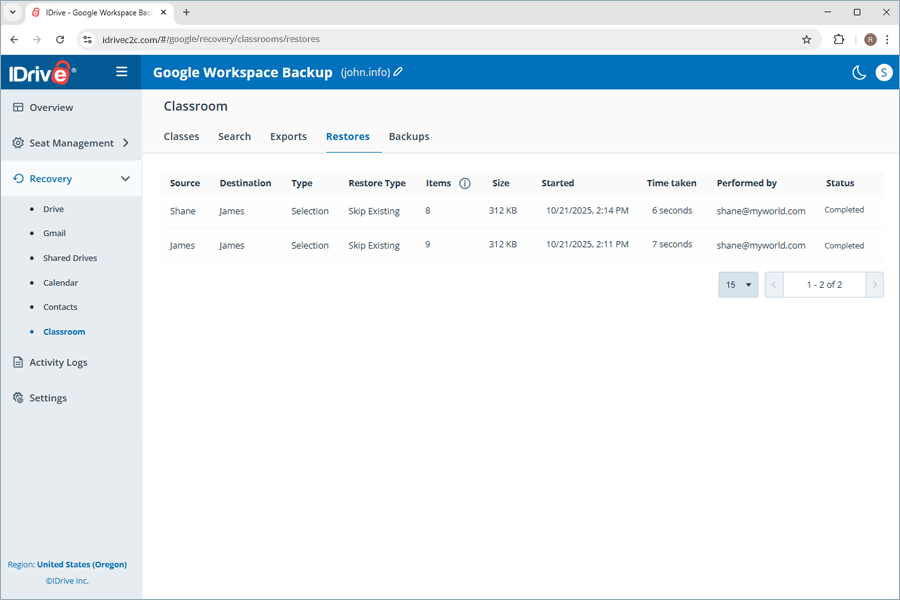The height and width of the screenshot is (600, 900).
Task: Click the Started column header
Action: 557,183
